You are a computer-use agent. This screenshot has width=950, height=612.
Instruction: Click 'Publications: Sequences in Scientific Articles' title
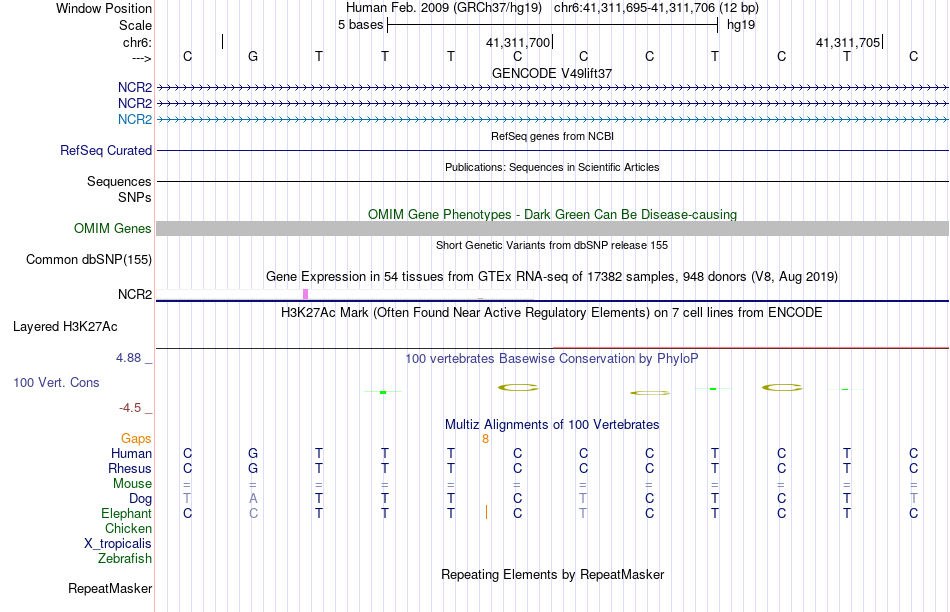(x=552, y=167)
